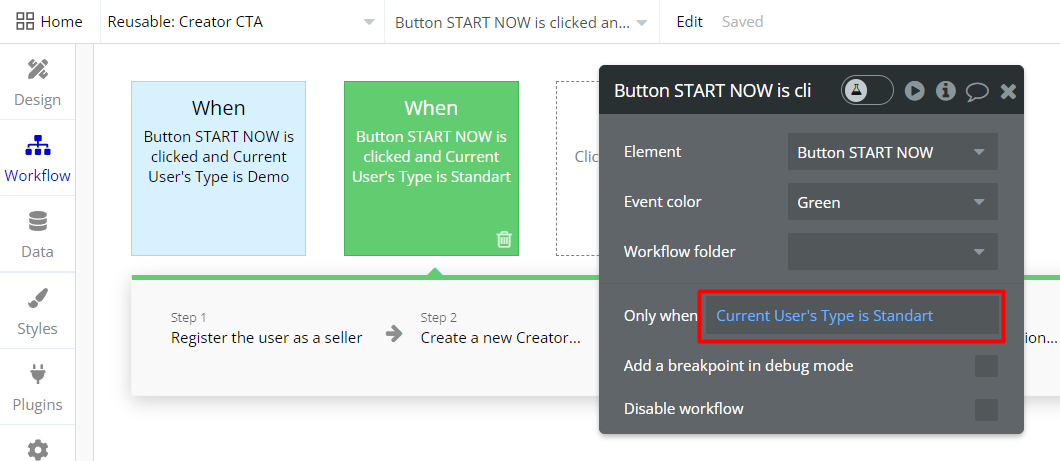This screenshot has width=1060, height=461.
Task: Switch to the Workflow tab
Action: [x=37, y=159]
